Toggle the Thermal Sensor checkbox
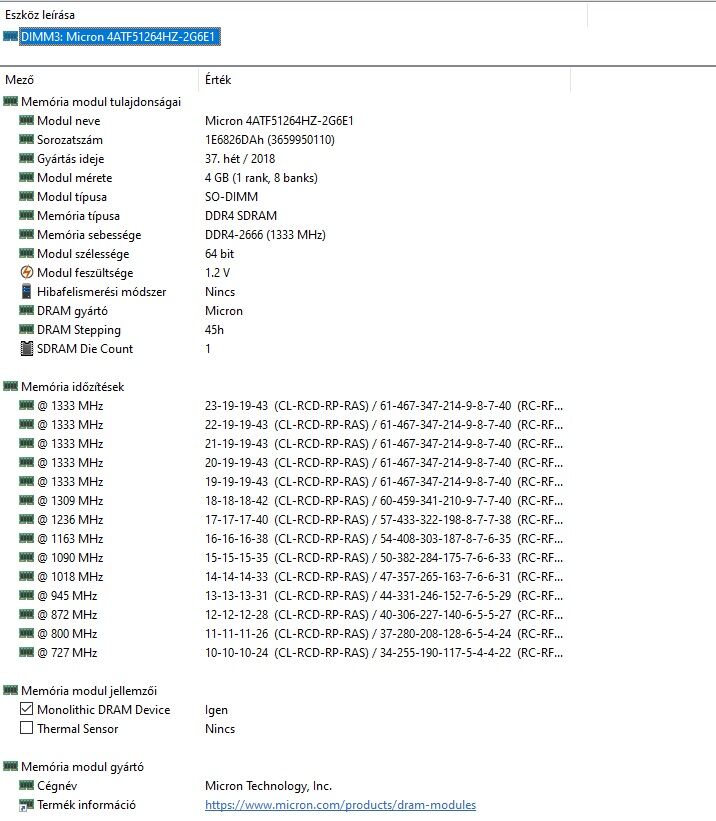Viewport: 716px width, 821px height. click(26, 728)
